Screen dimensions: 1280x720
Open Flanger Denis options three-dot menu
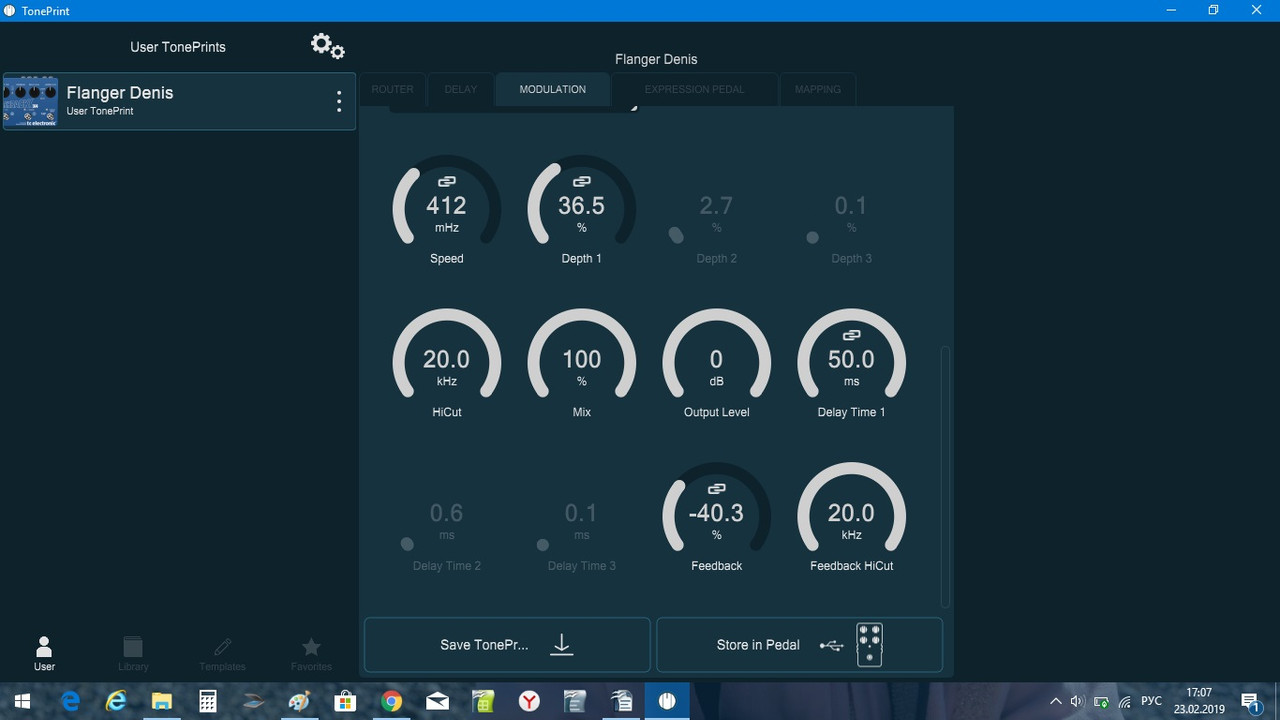point(339,101)
